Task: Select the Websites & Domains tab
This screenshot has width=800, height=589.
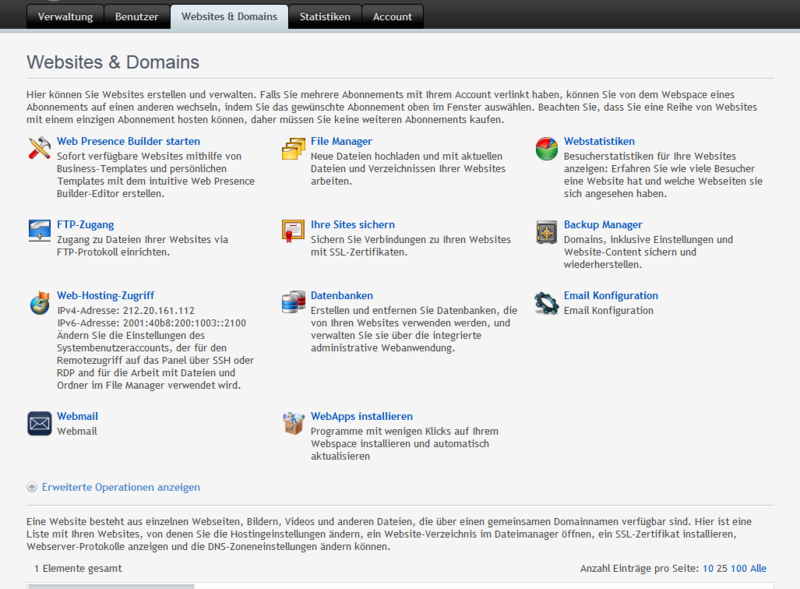Action: (x=229, y=16)
